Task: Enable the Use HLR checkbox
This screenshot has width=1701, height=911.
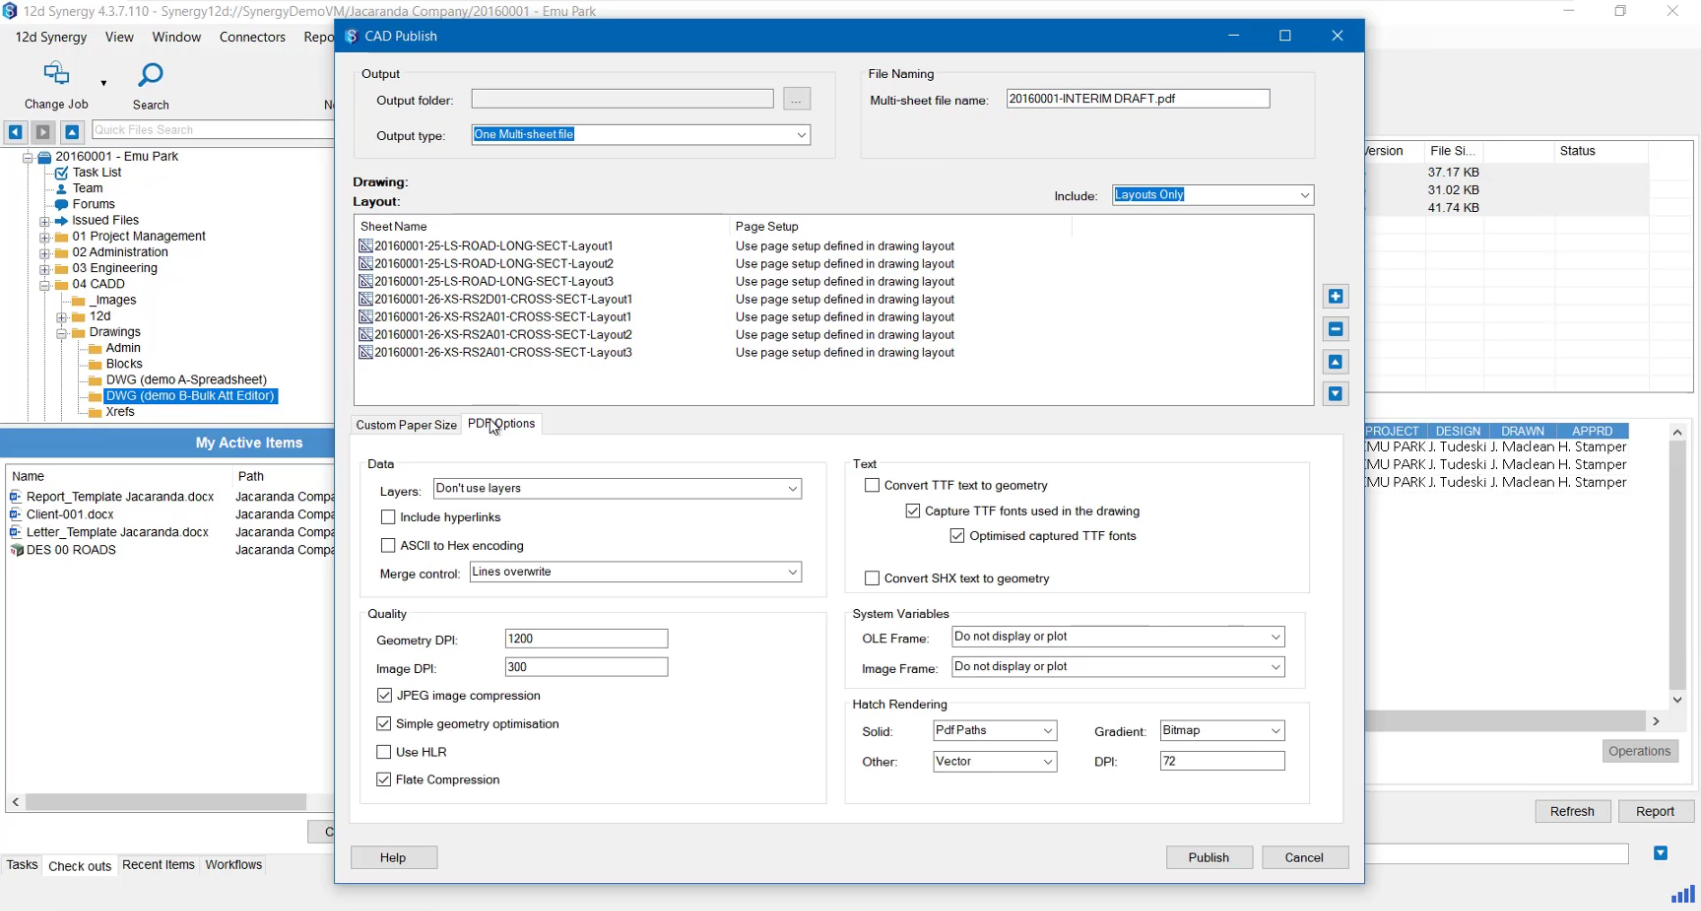Action: click(384, 752)
